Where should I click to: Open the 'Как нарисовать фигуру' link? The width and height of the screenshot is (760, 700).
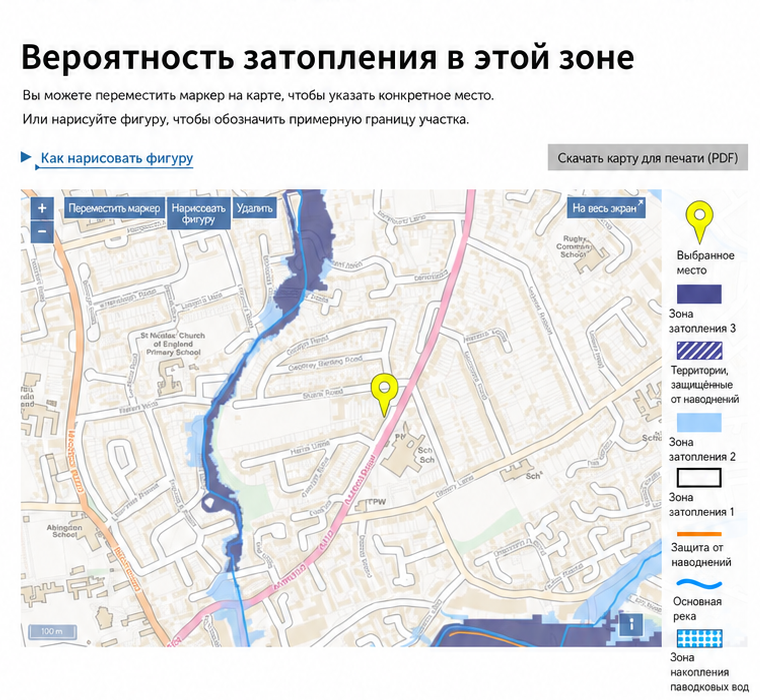(x=117, y=158)
